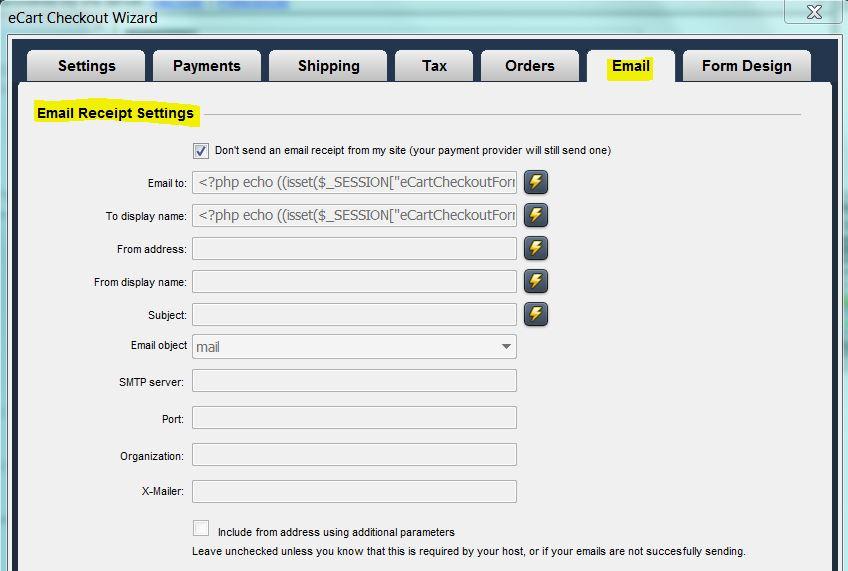Close the eCart Checkout Wizard window
The image size is (848, 571).
click(x=814, y=12)
